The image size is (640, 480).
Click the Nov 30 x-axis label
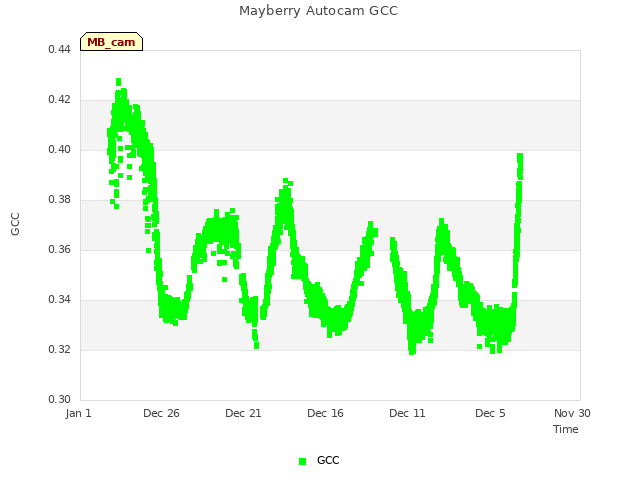572,413
